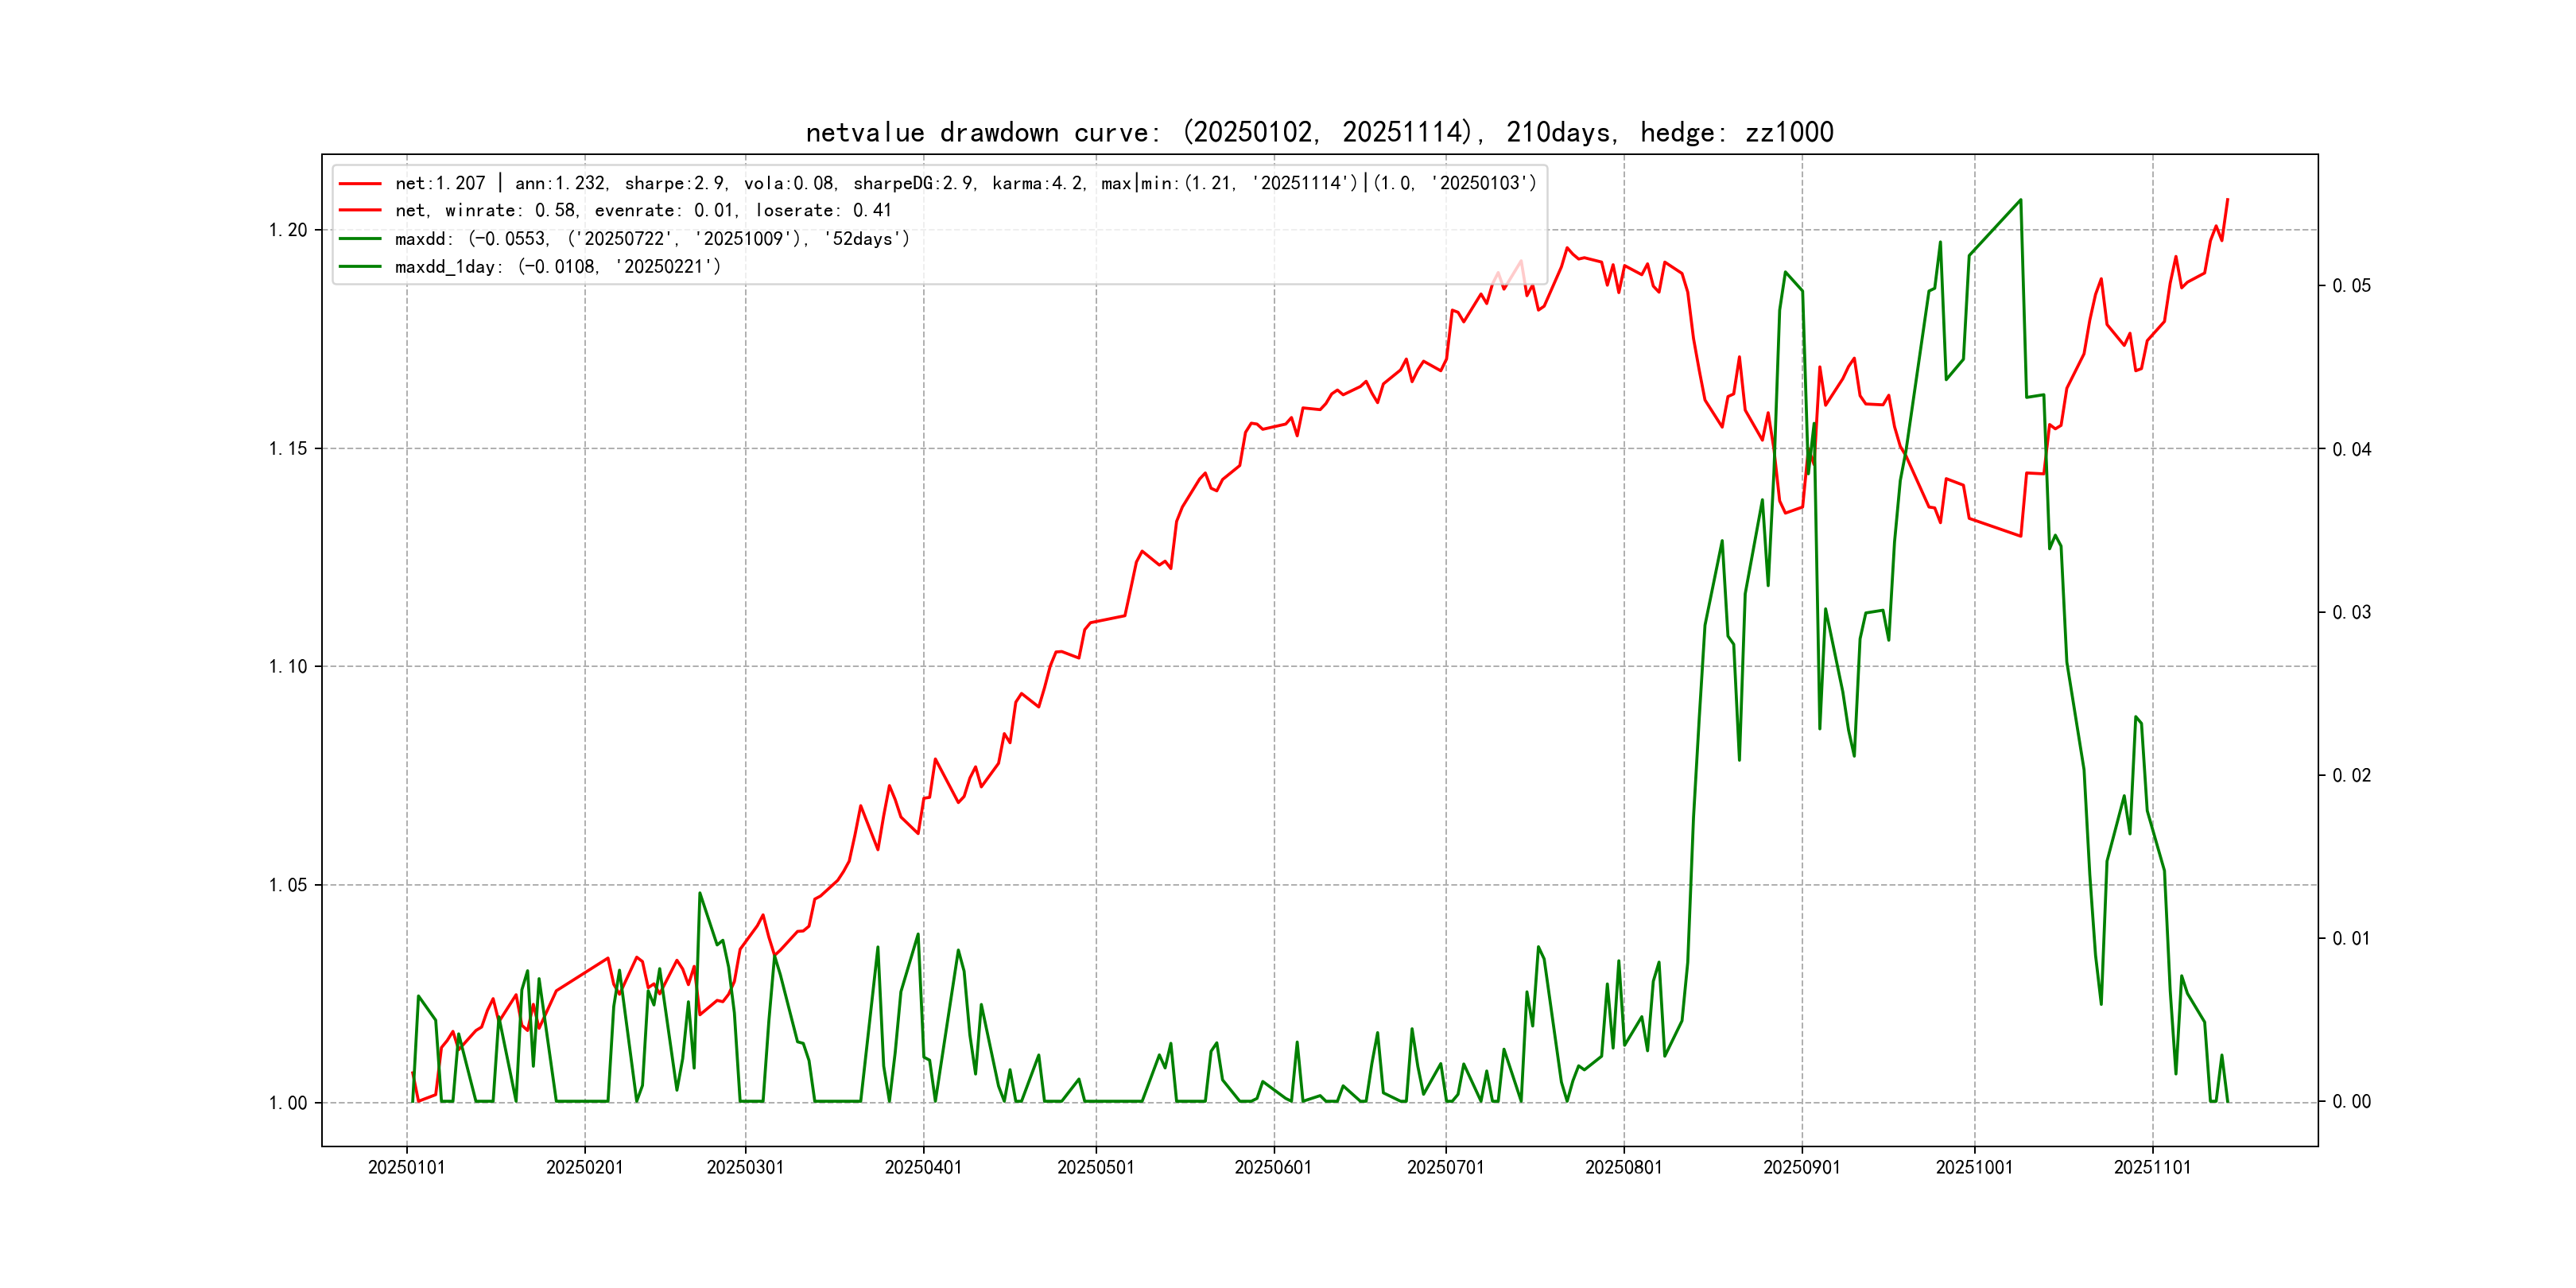Click the 1.20 left axis tick label

[x=288, y=231]
